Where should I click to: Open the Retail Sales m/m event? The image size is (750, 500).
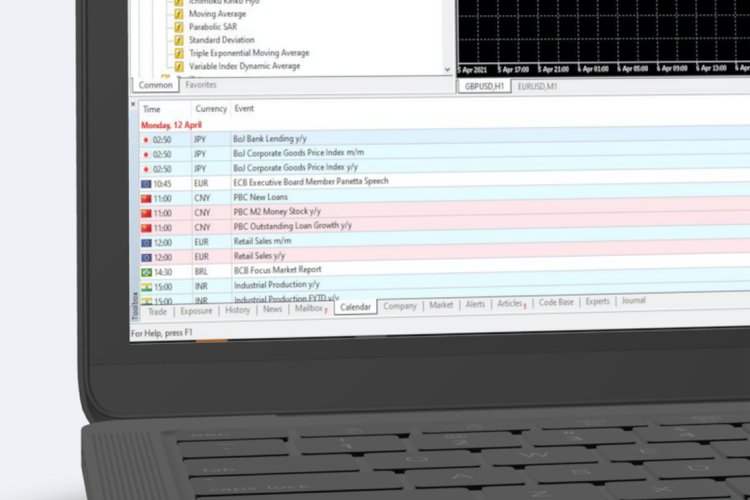(x=262, y=242)
